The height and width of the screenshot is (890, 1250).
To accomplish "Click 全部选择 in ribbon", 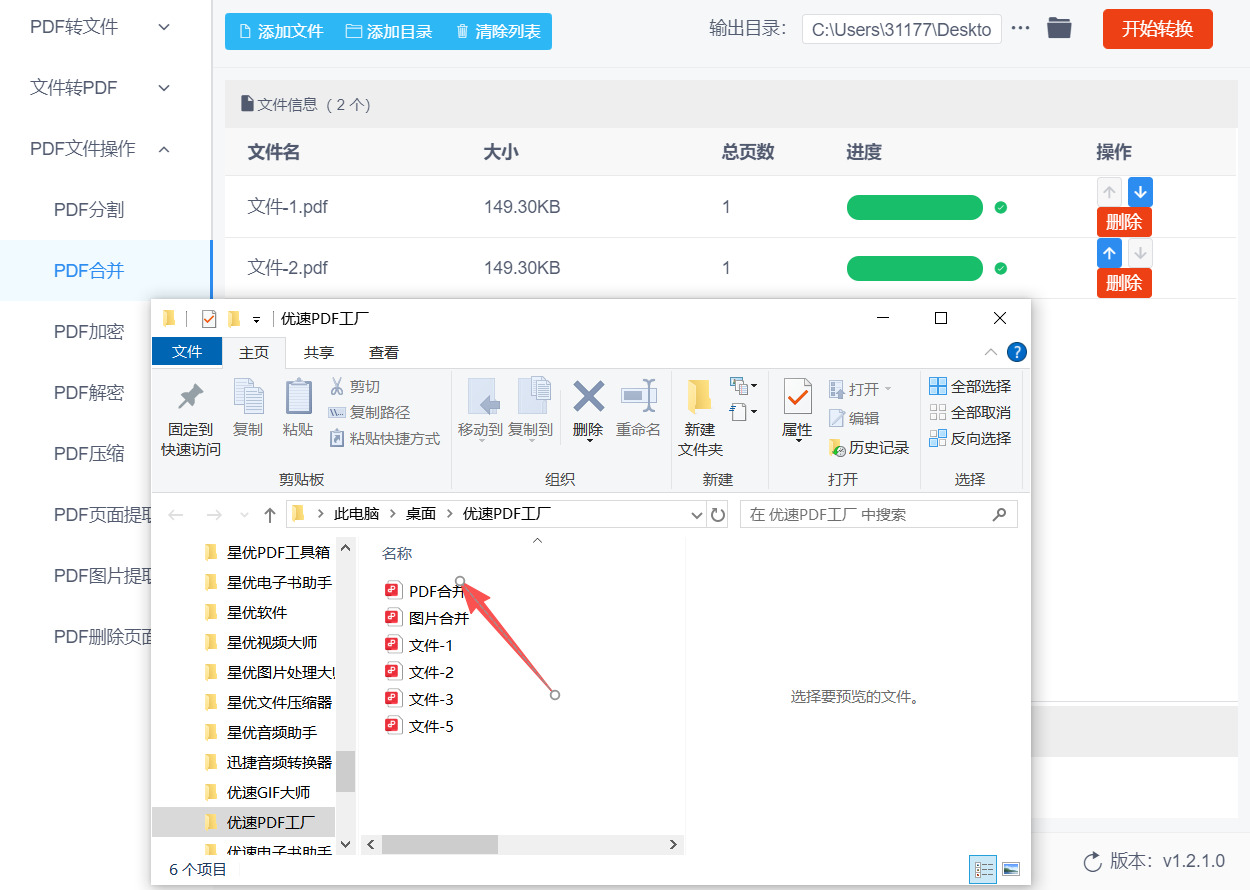I will (x=970, y=387).
